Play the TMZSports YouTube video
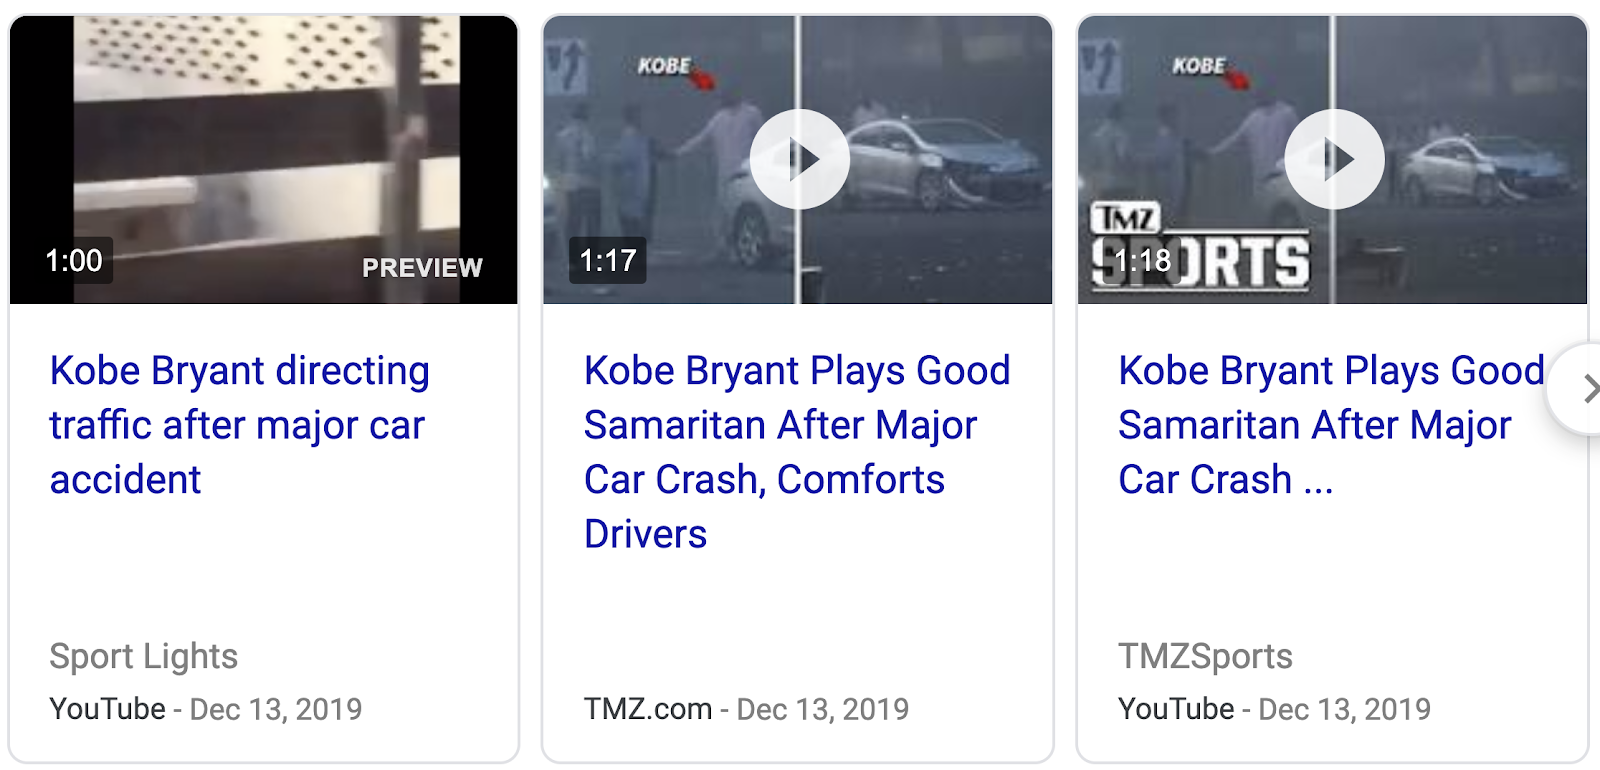 point(1334,159)
